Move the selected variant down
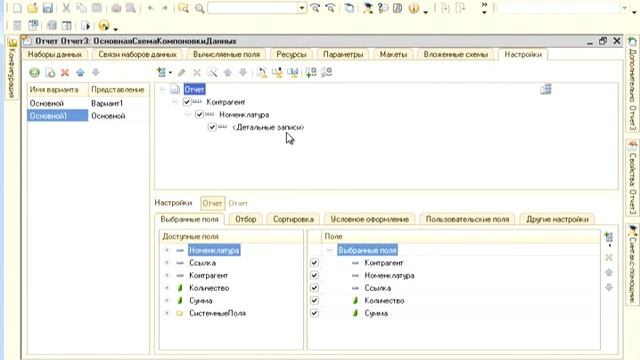The image size is (640, 360). pyautogui.click(x=96, y=73)
